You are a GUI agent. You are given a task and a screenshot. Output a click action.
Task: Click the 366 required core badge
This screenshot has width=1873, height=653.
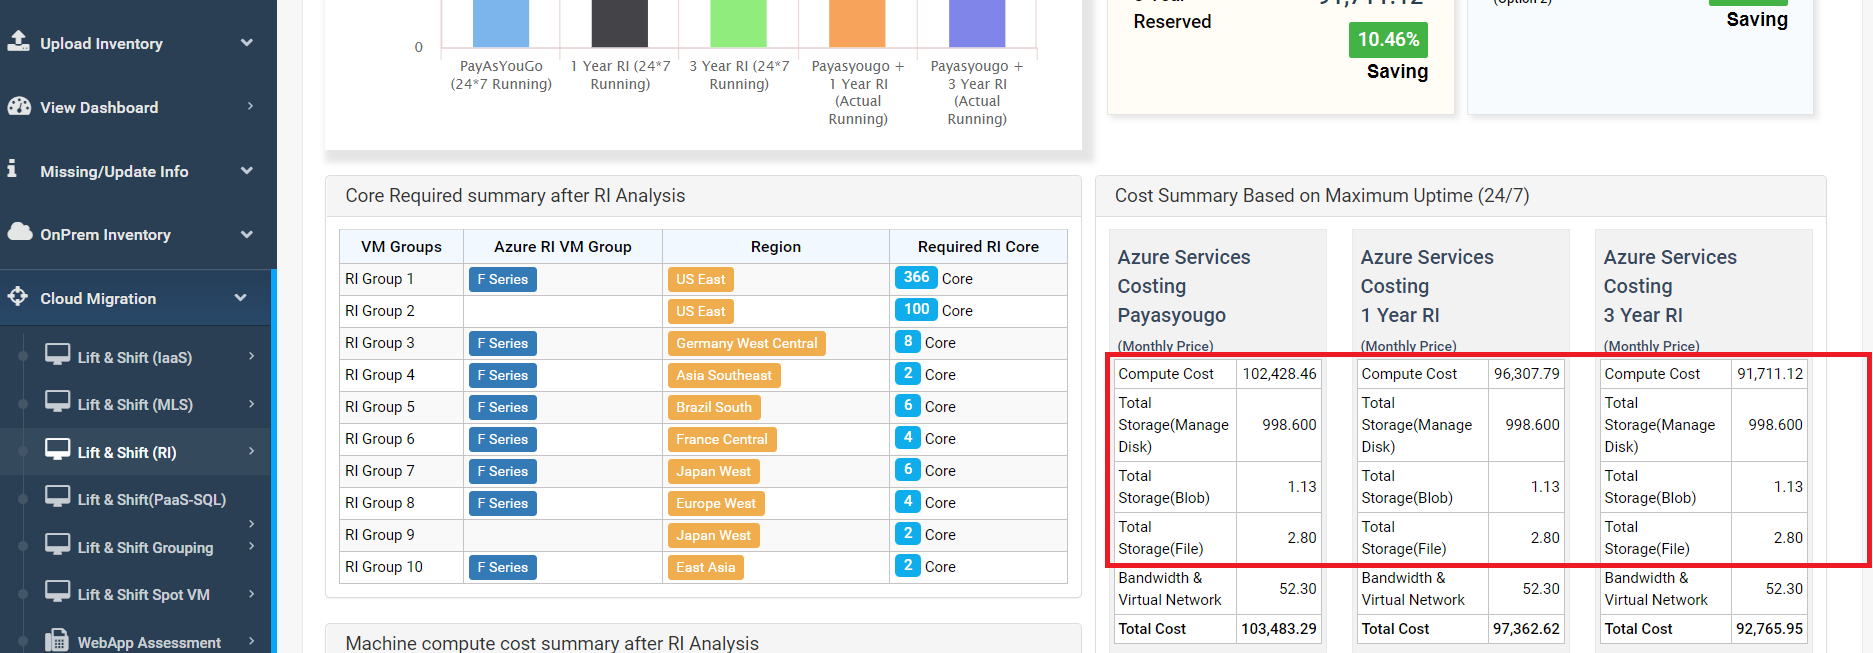(x=916, y=278)
